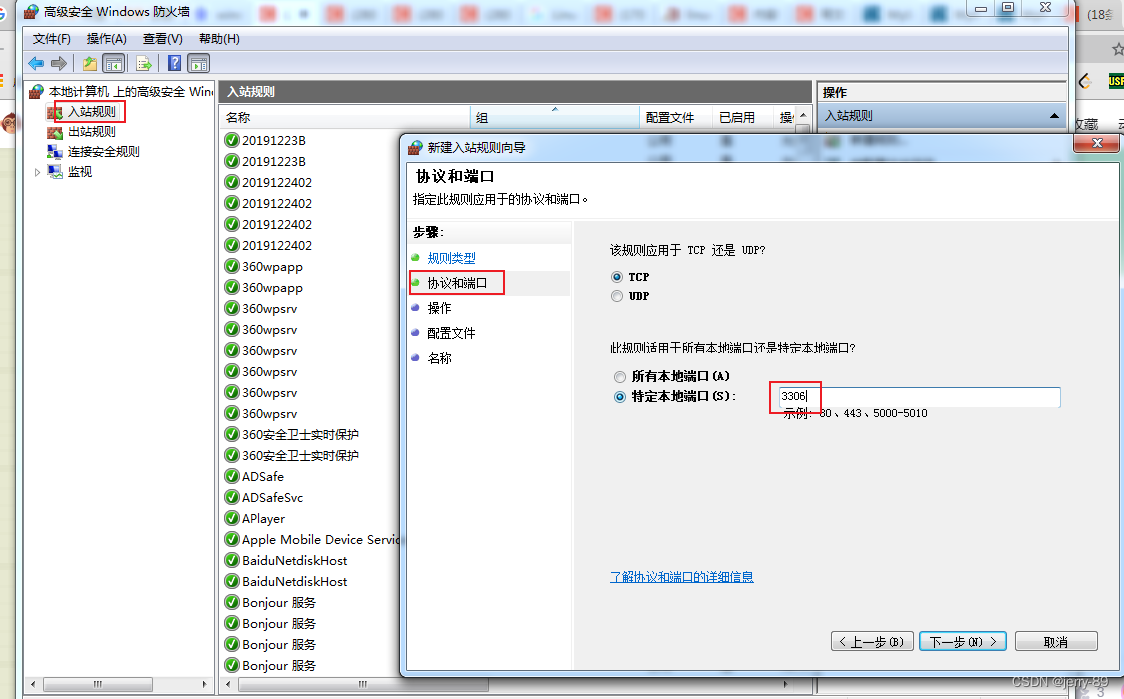Click the Up one level folder icon
This screenshot has width=1124, height=699.
tap(90, 64)
